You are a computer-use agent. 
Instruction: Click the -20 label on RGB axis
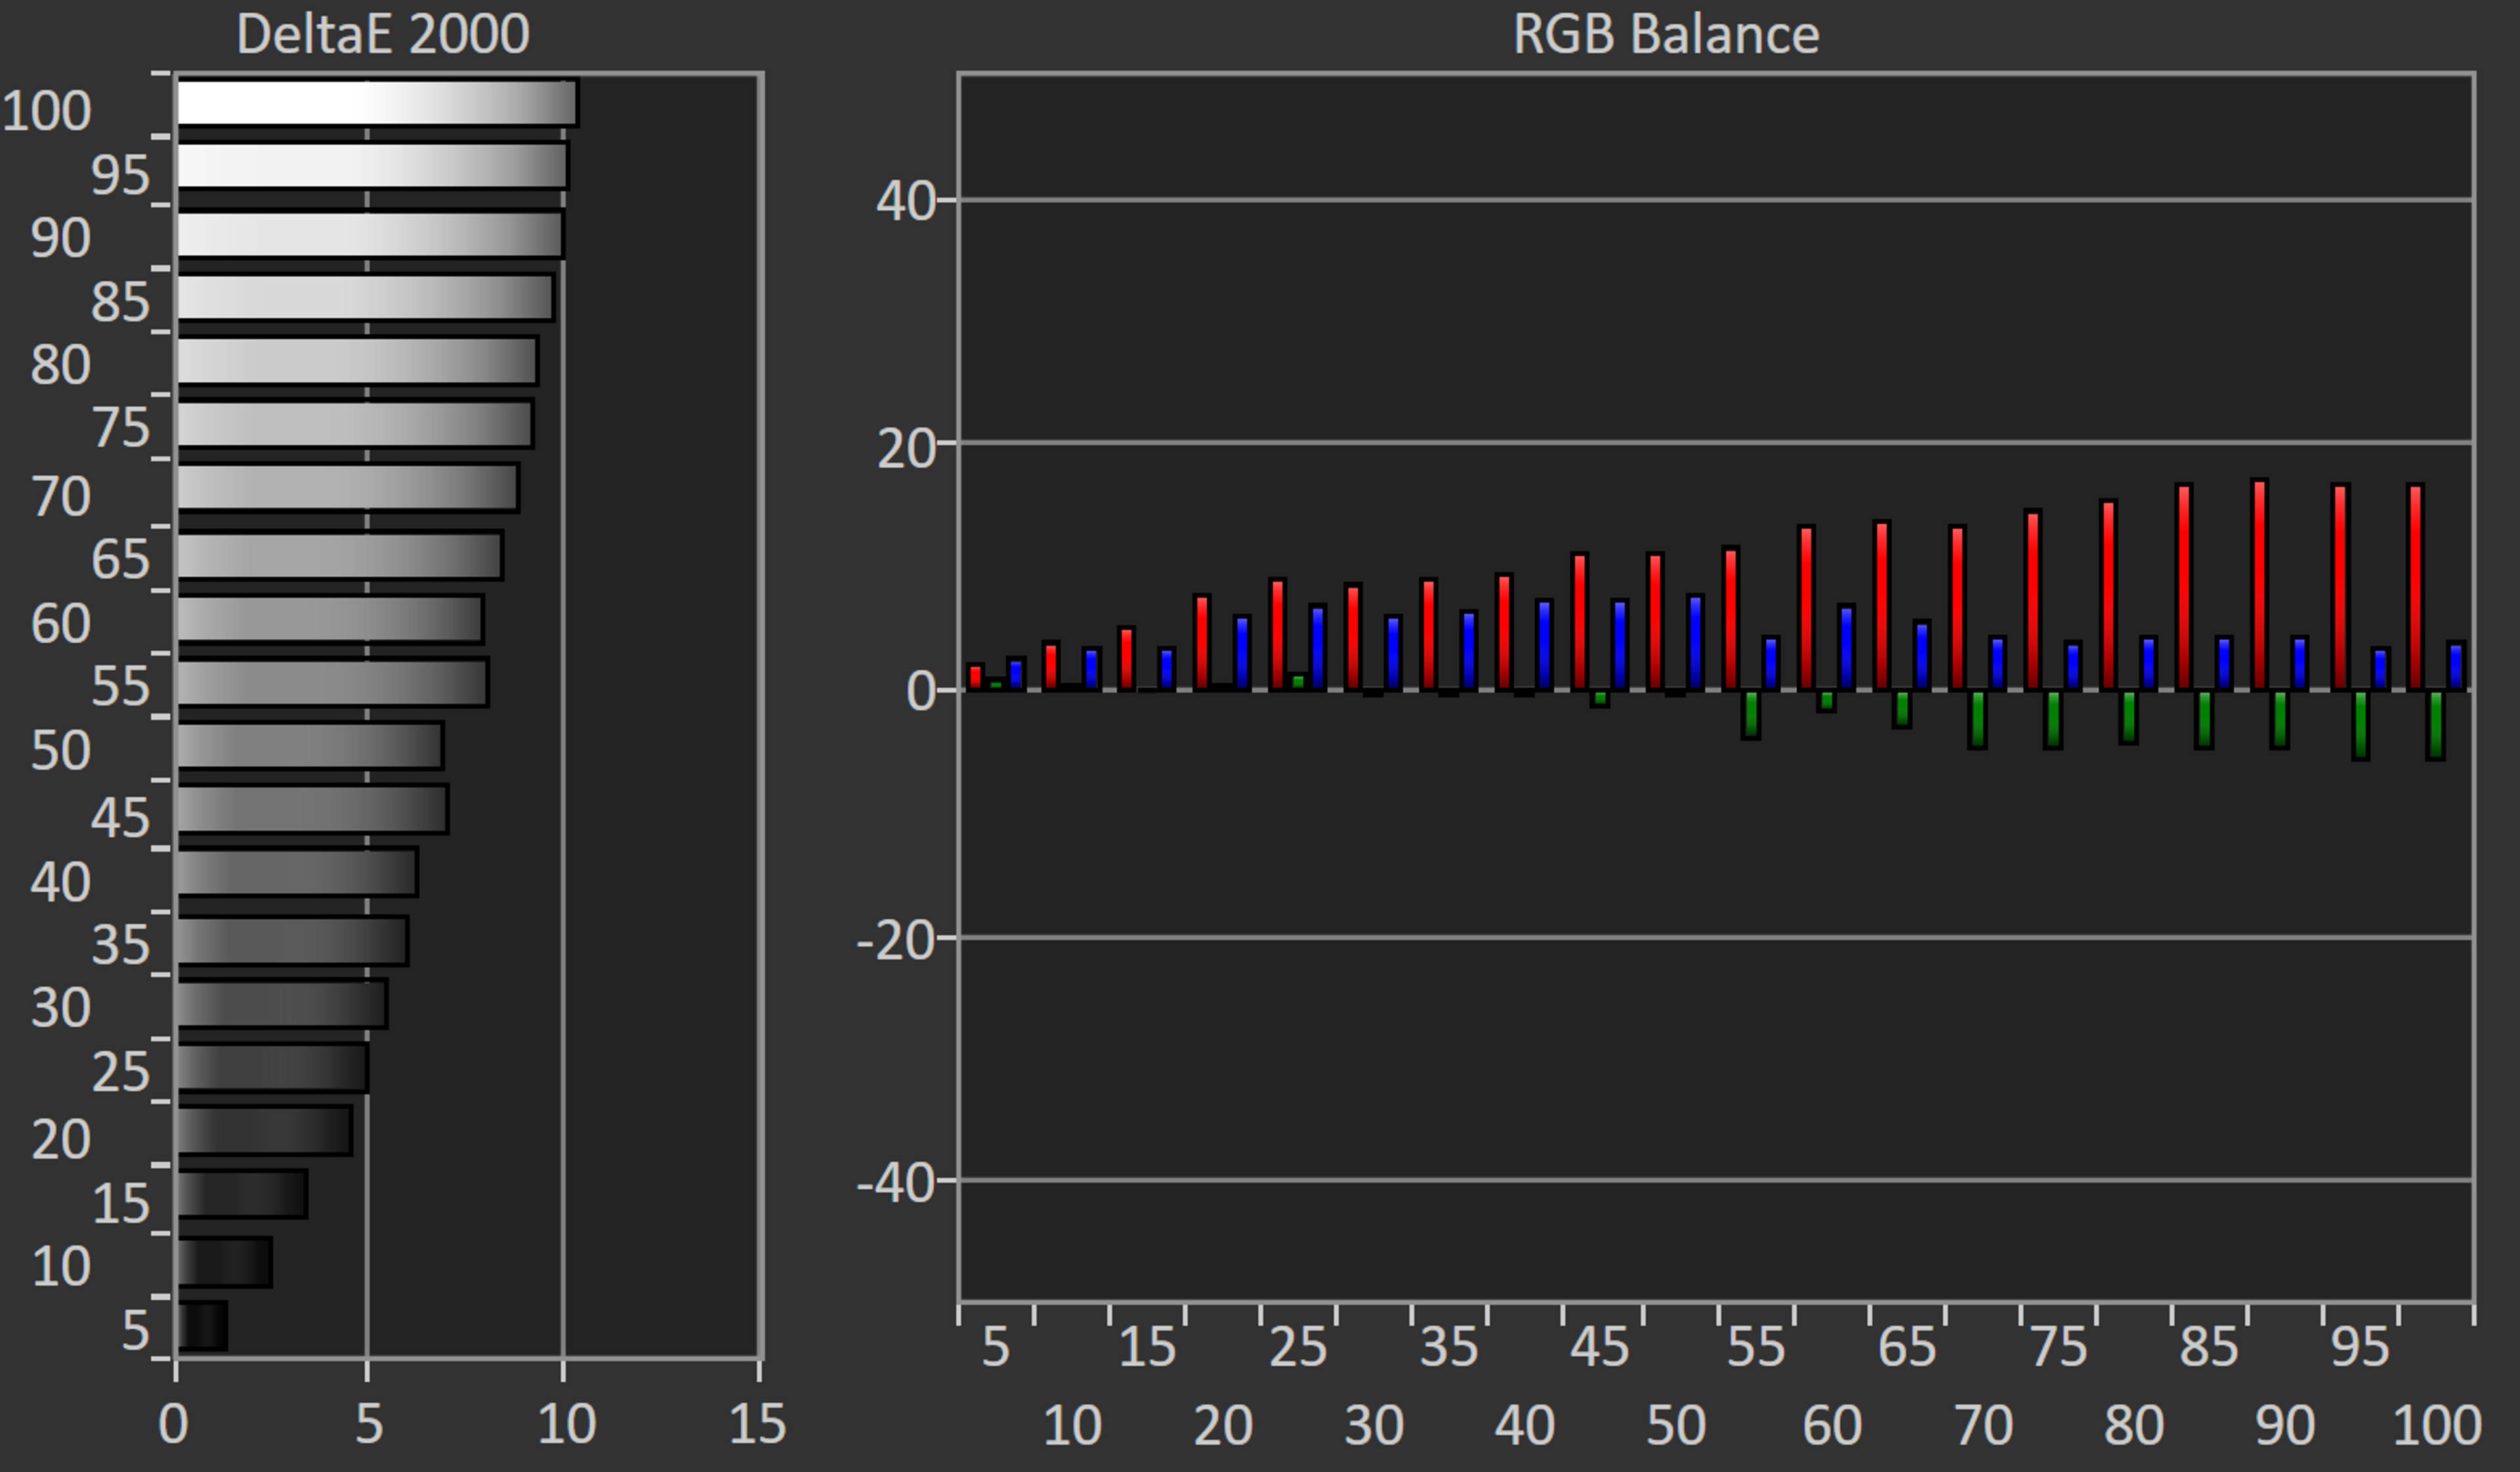[895, 940]
